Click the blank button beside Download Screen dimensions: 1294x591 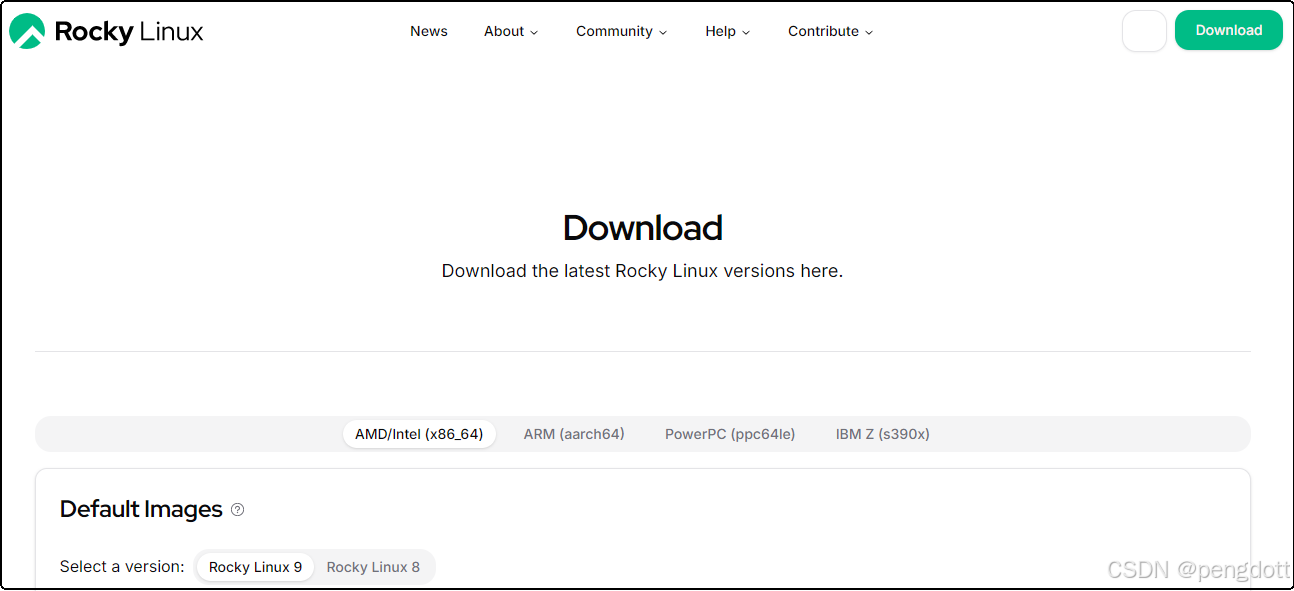[1144, 31]
